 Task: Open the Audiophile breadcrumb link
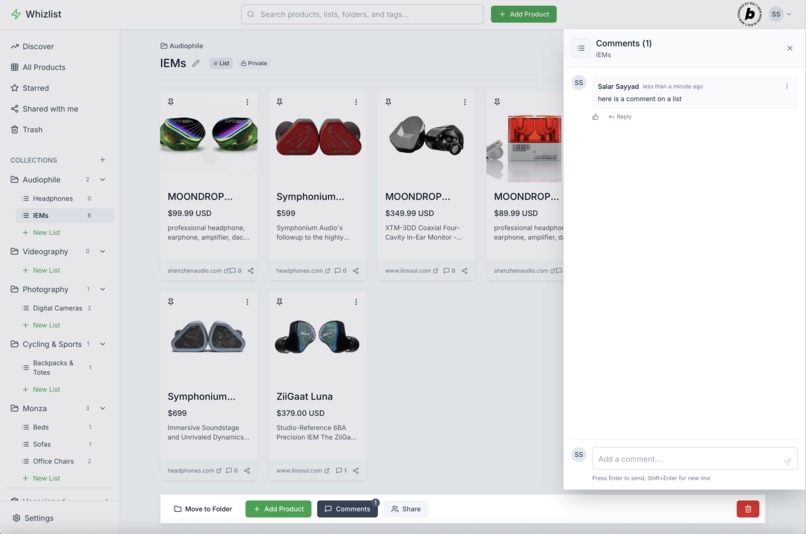181,46
